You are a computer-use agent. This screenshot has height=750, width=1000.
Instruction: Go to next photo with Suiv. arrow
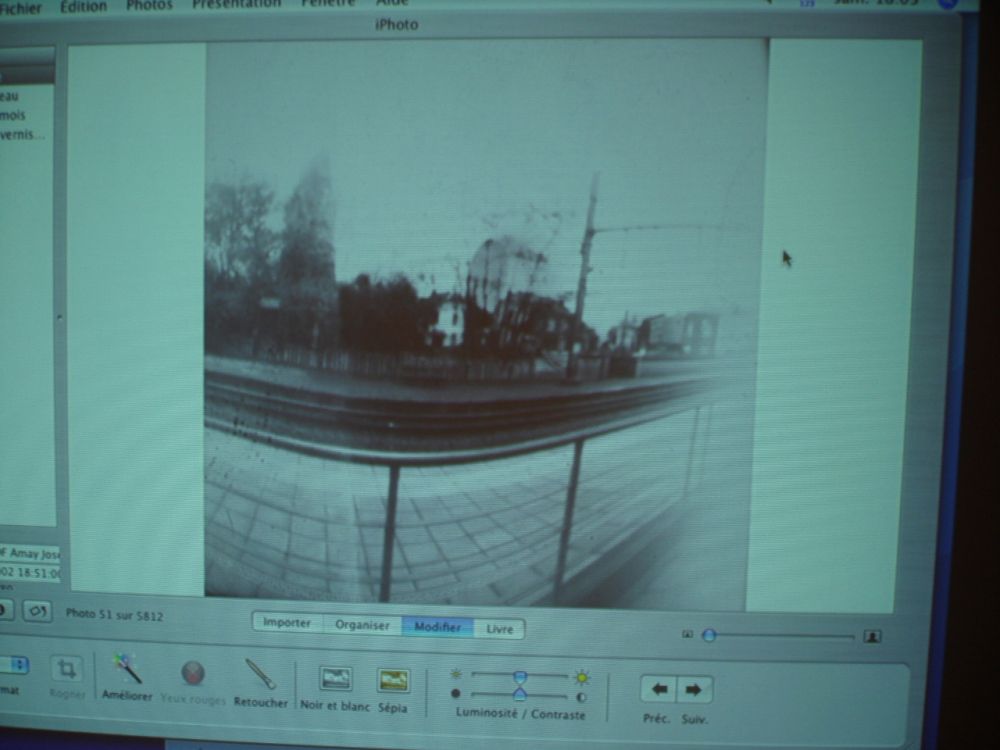click(x=693, y=689)
